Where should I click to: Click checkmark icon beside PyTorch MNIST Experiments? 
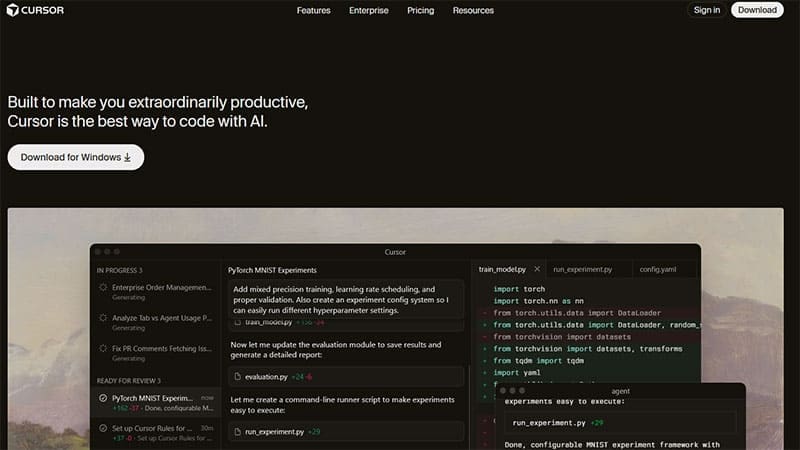(x=103, y=398)
